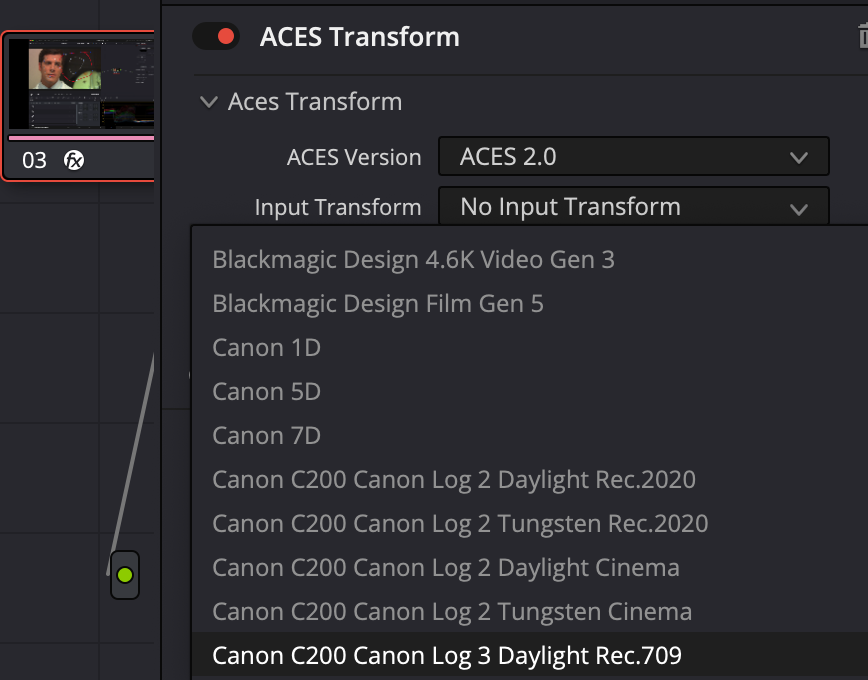Collapse the Aces Transform section chevron
Viewport: 868px width, 680px height.
tap(209, 102)
